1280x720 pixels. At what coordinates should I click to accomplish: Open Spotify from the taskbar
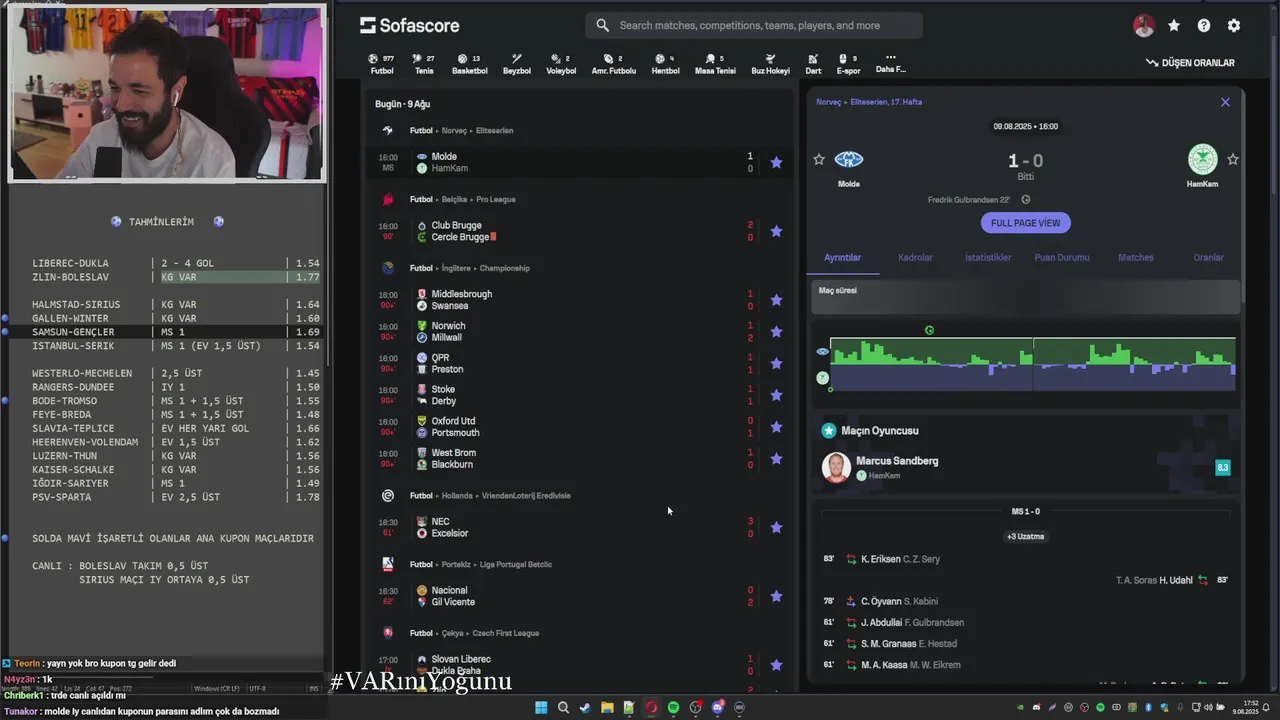pos(673,707)
